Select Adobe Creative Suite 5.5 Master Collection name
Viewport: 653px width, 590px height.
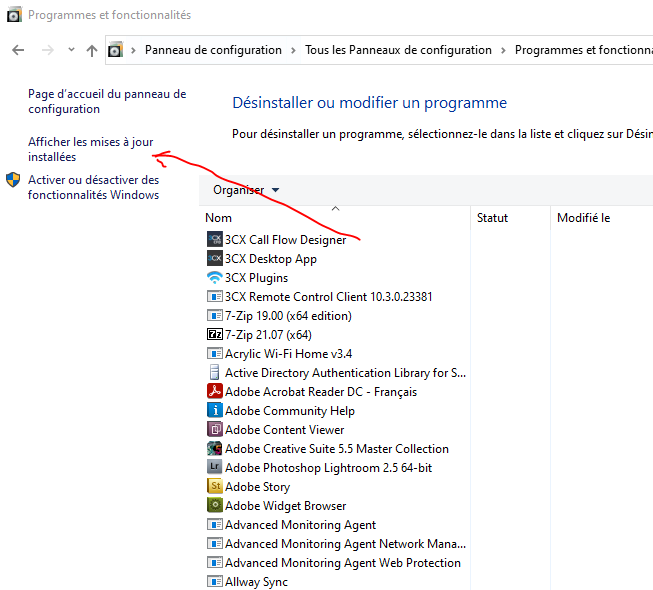336,449
